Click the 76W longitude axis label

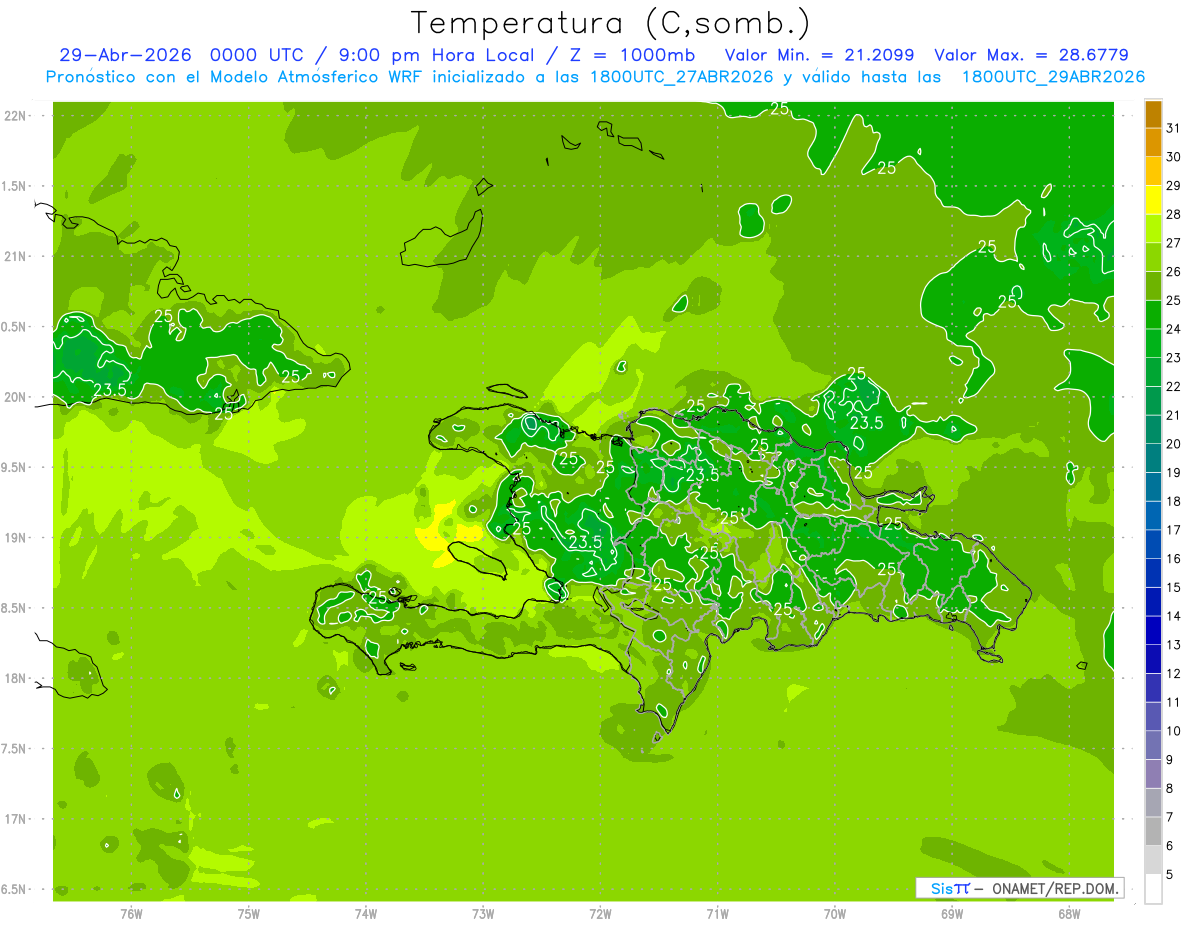tap(131, 913)
